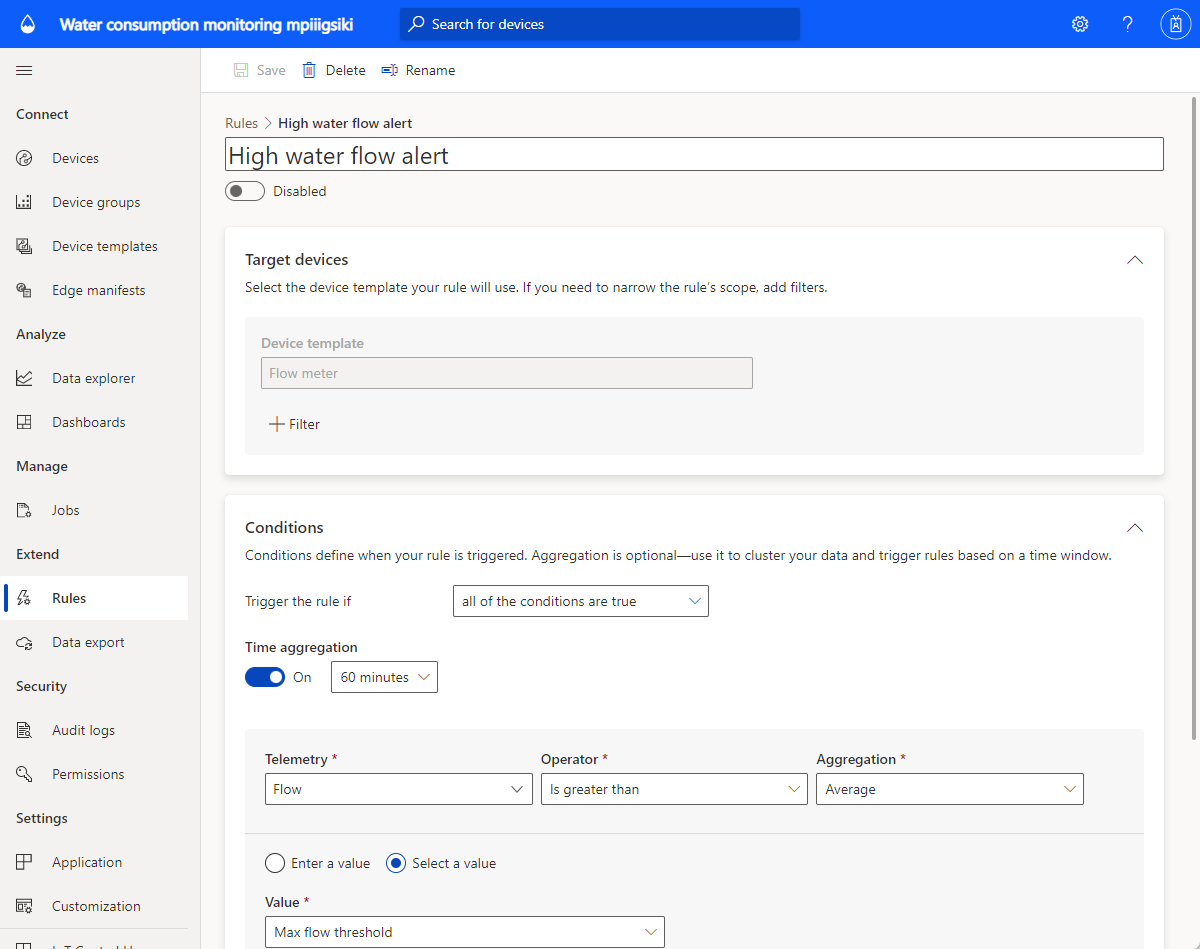
Task: Collapse the Target devices section
Action: tap(1134, 259)
